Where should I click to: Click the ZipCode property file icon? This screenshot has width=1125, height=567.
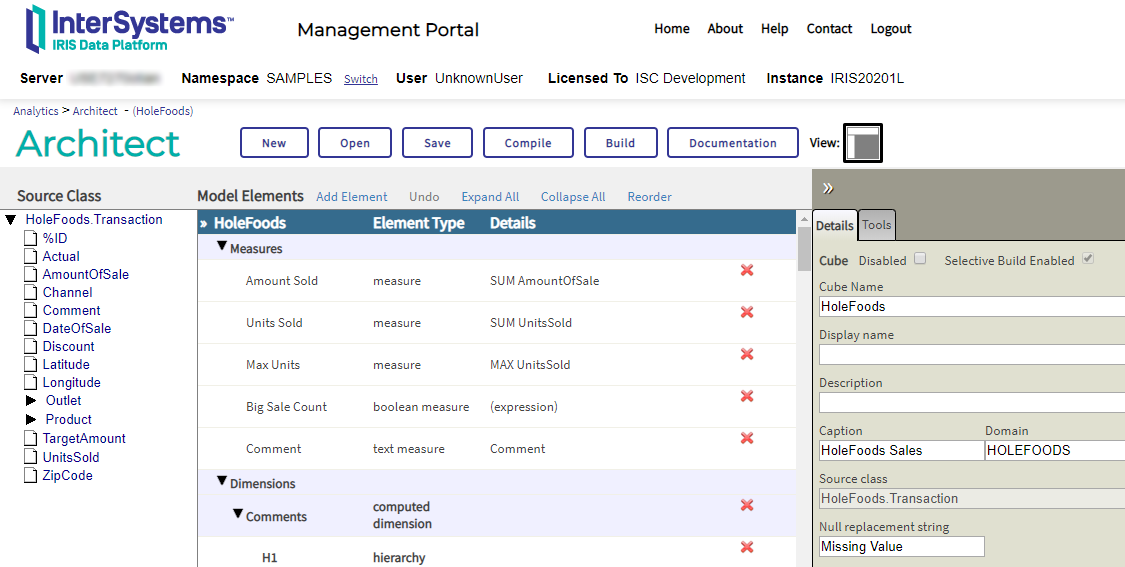pos(30,475)
